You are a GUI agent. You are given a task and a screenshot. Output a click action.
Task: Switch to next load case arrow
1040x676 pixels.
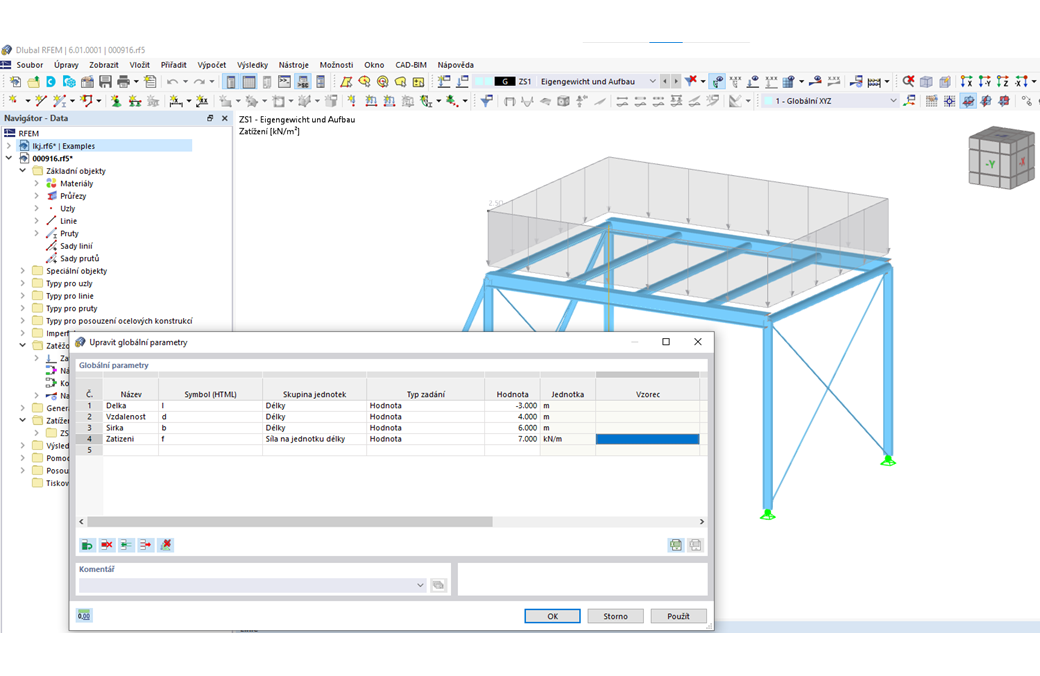676,82
